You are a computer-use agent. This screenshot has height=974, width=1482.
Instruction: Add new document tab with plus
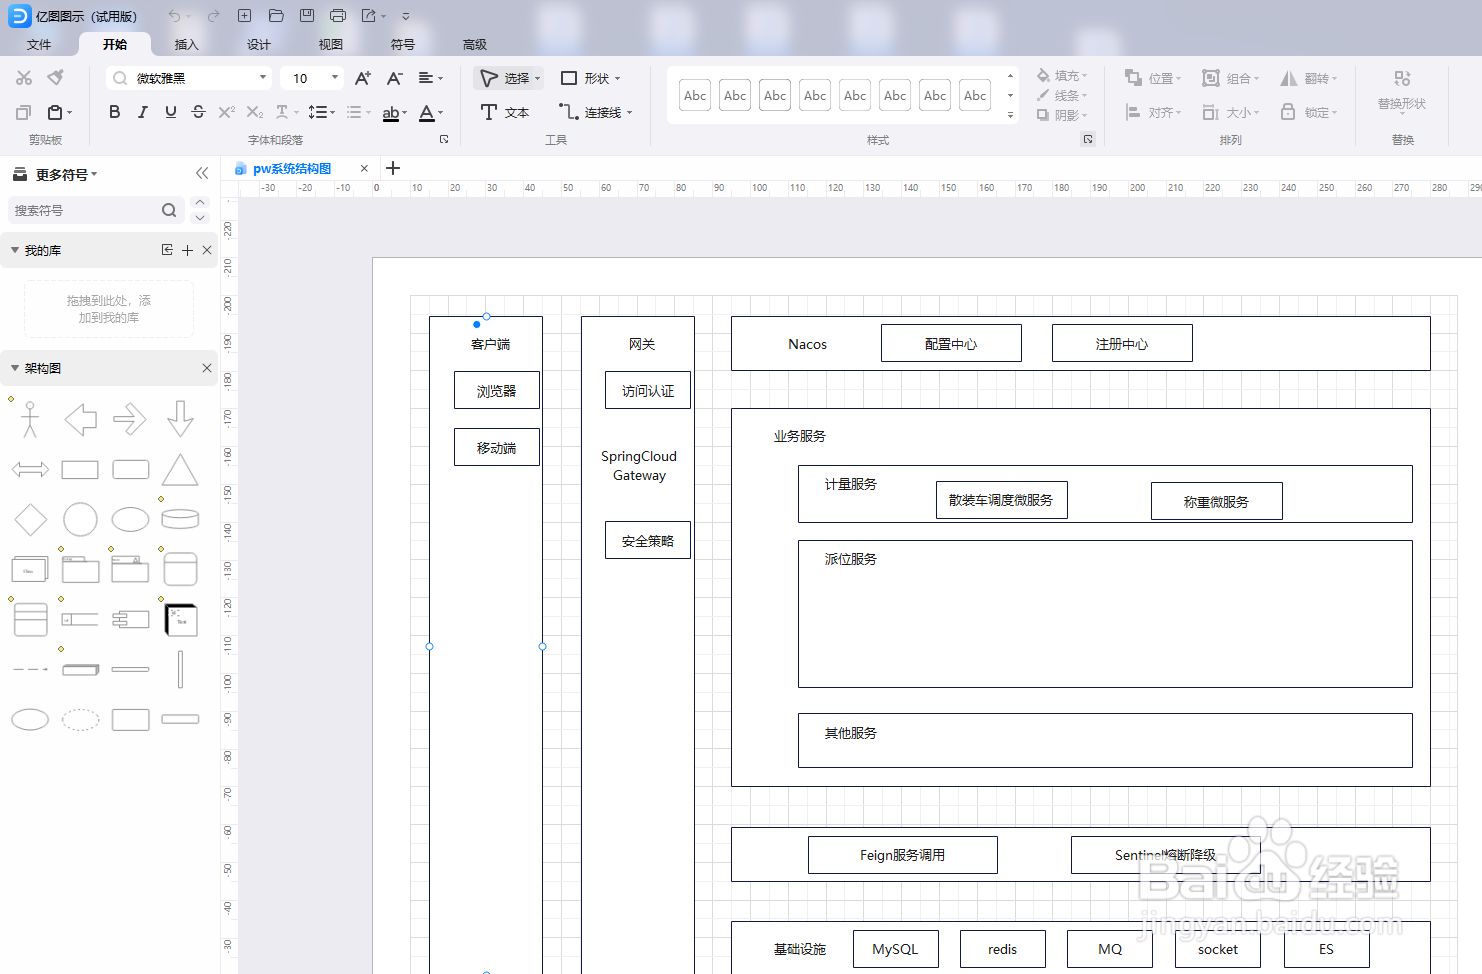pyautogui.click(x=393, y=168)
